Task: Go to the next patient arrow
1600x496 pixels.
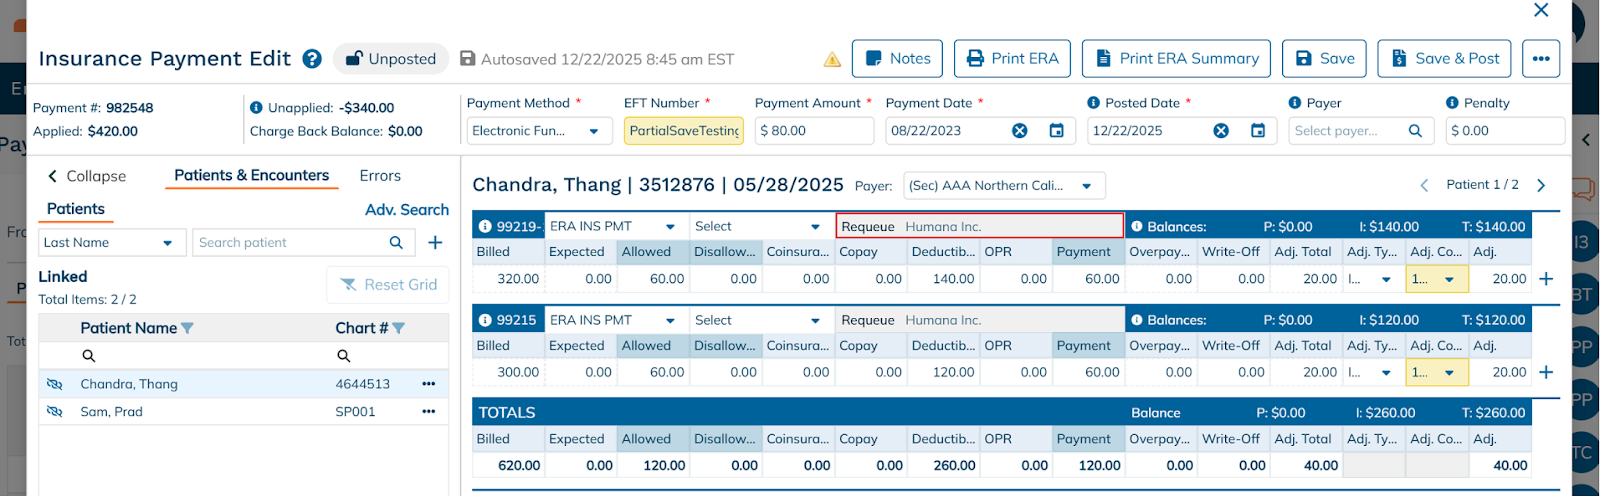Action: click(x=1541, y=185)
